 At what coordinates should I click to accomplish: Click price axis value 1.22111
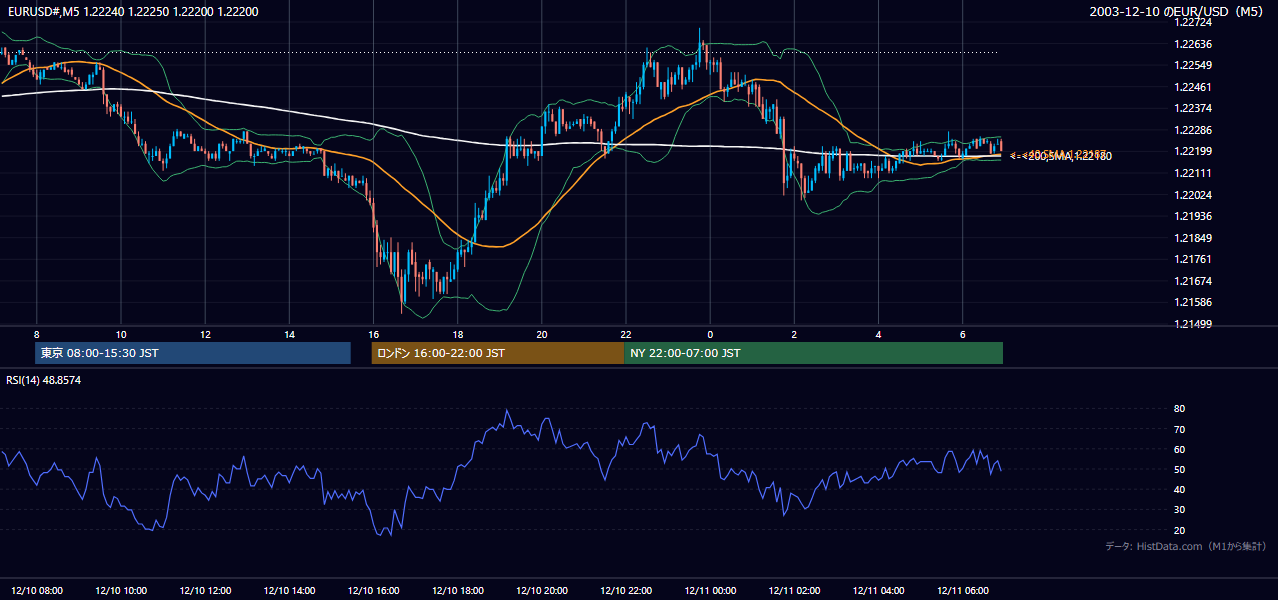coord(1195,173)
